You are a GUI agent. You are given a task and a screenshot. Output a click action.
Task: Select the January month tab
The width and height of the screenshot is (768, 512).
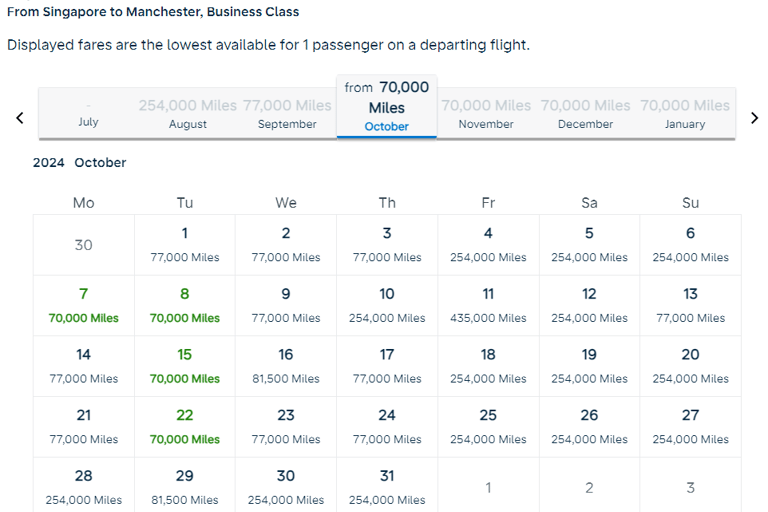tap(685, 113)
